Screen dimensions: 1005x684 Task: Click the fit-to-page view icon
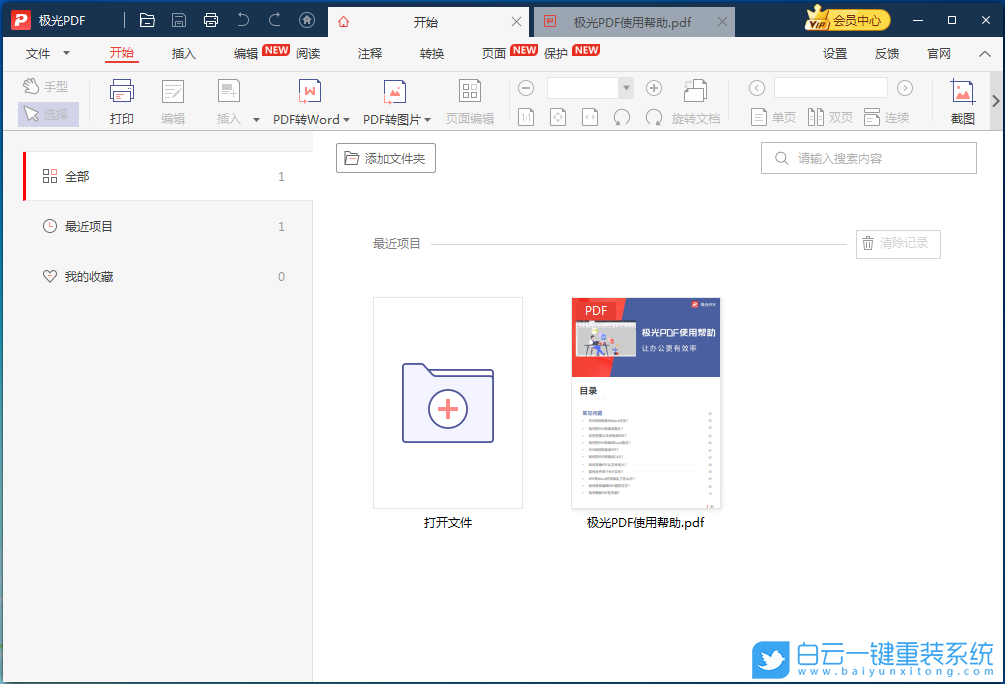tap(557, 117)
